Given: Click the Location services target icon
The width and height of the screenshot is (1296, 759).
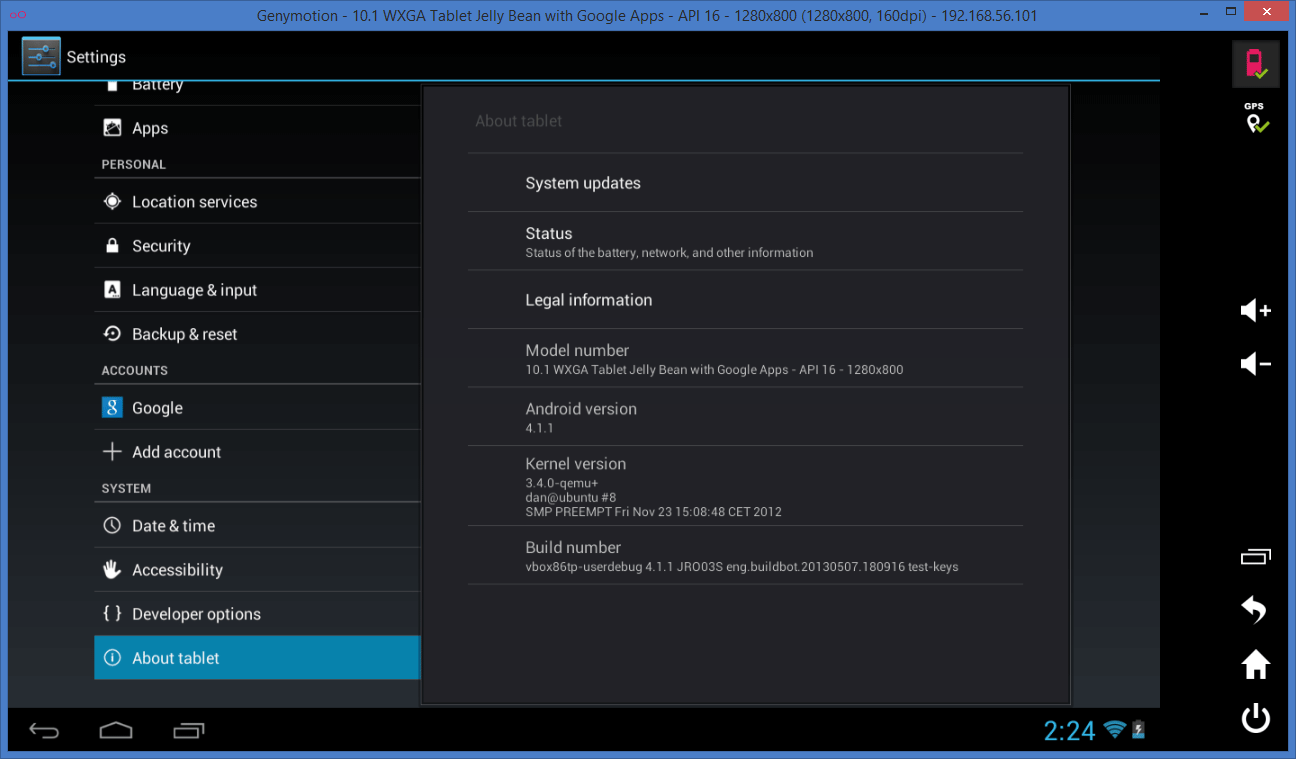Looking at the screenshot, I should pyautogui.click(x=113, y=201).
